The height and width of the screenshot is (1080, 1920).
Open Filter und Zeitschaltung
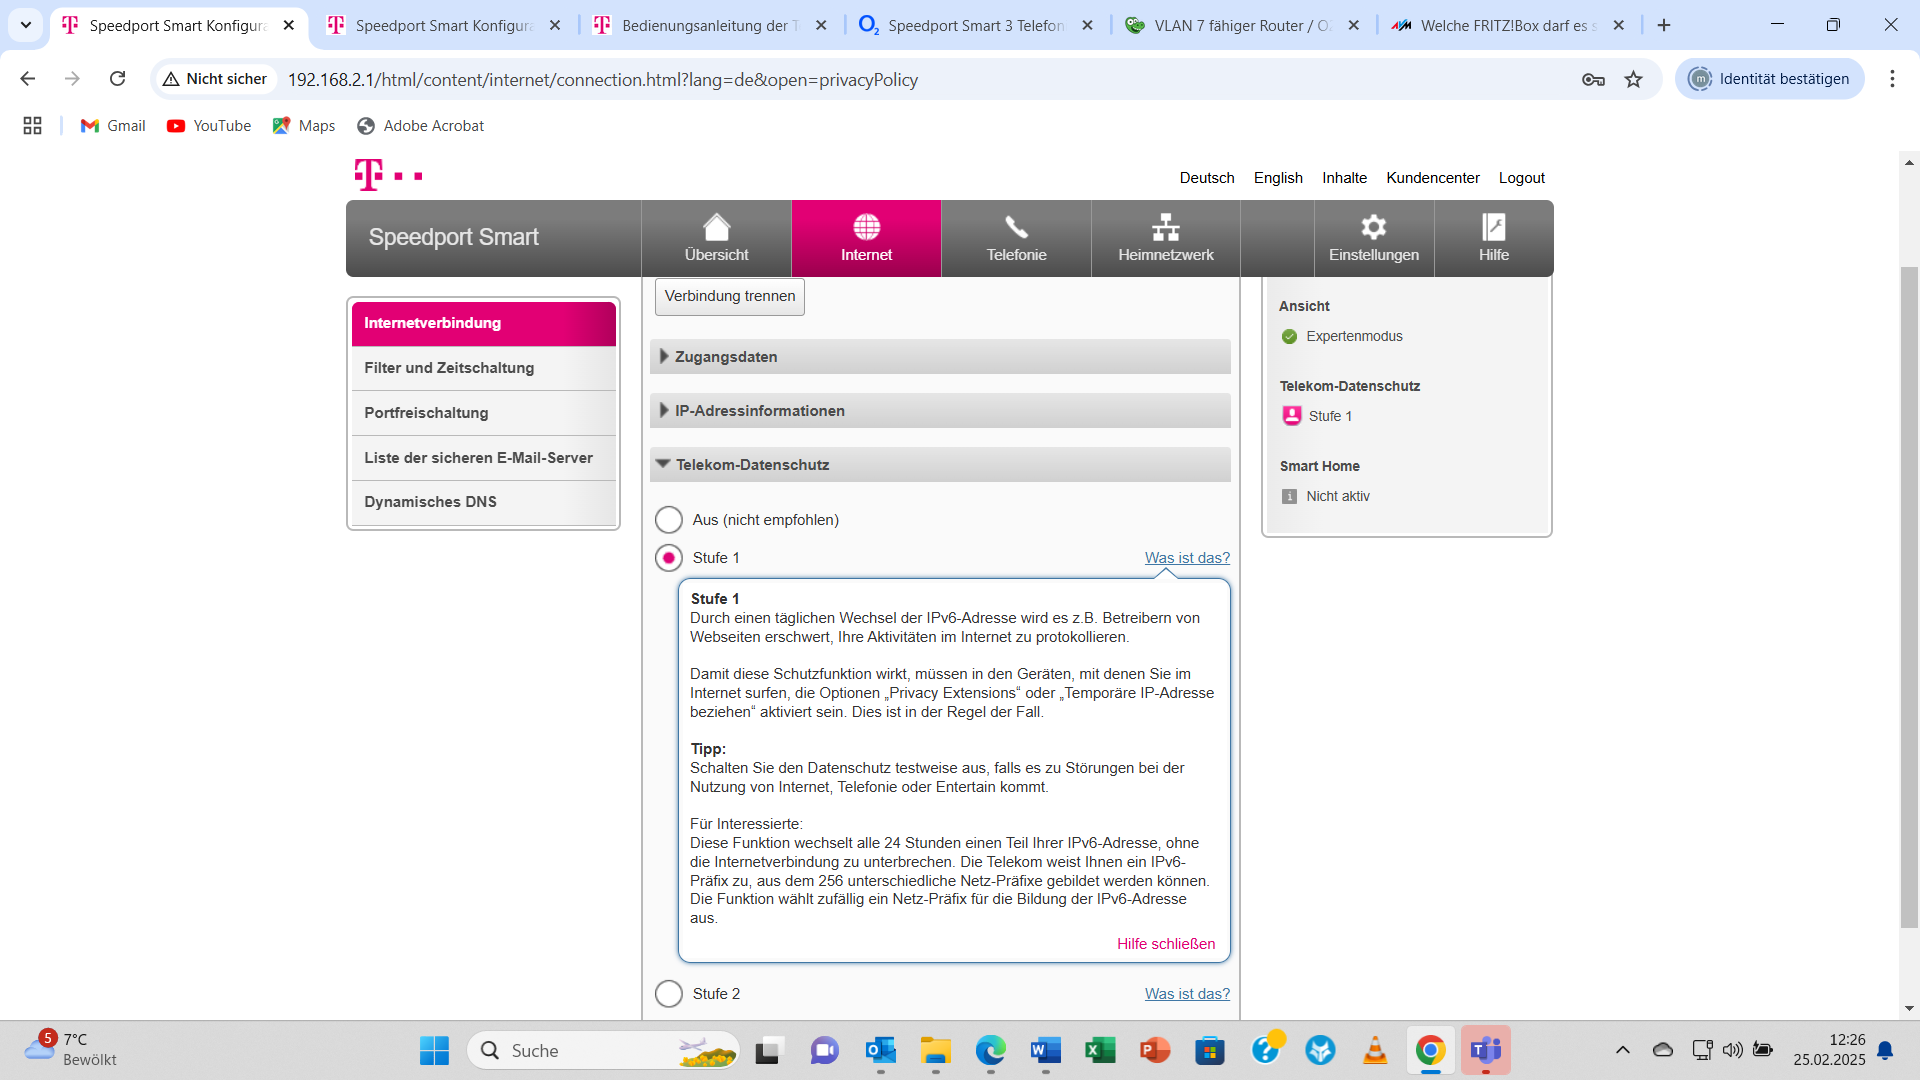[x=484, y=368]
